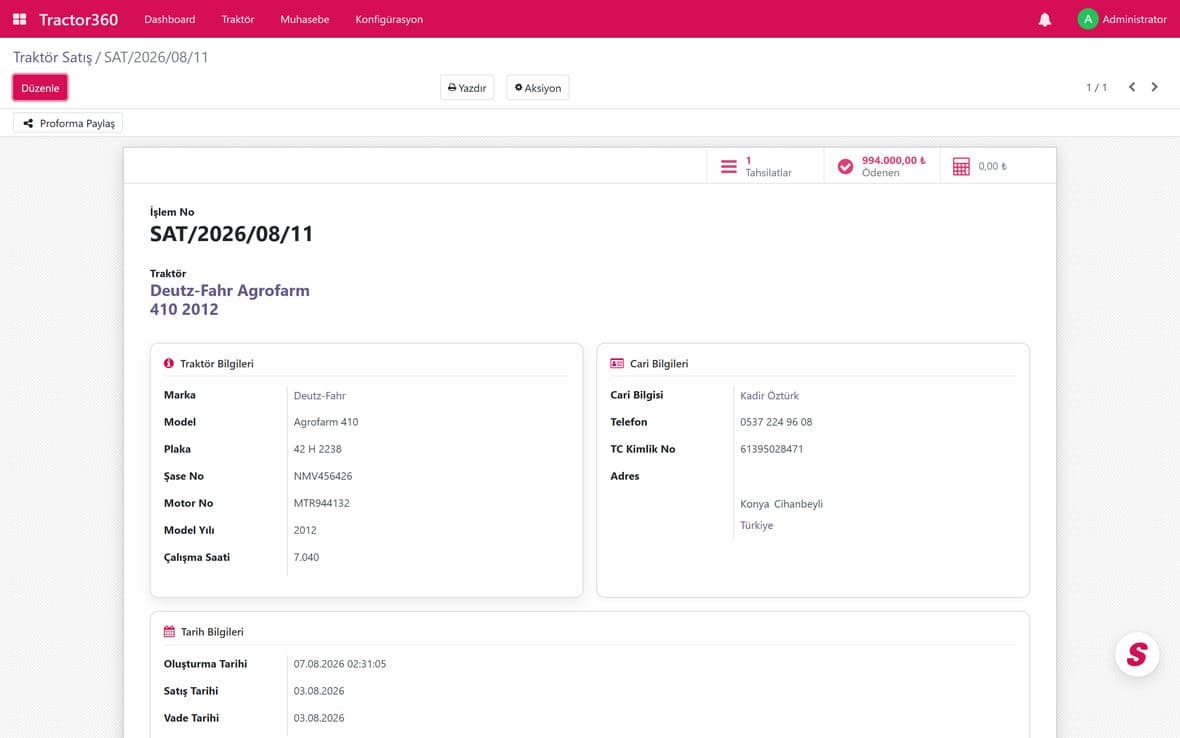Click the Tahsilatlar list icon

(728, 166)
